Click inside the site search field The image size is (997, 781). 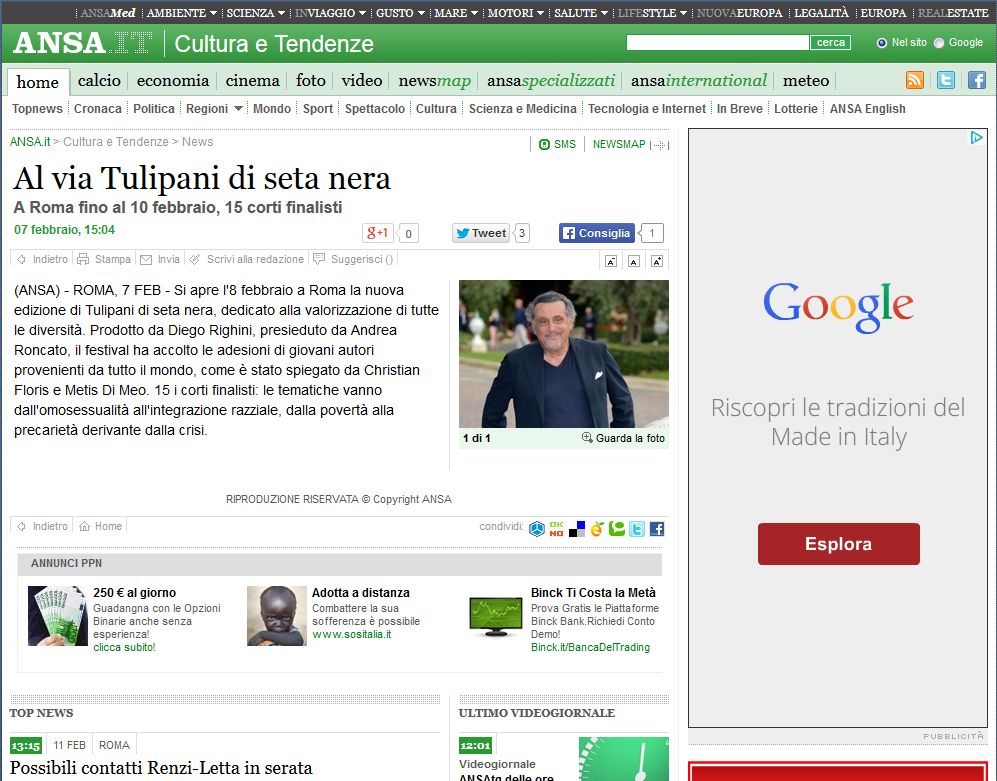[718, 43]
